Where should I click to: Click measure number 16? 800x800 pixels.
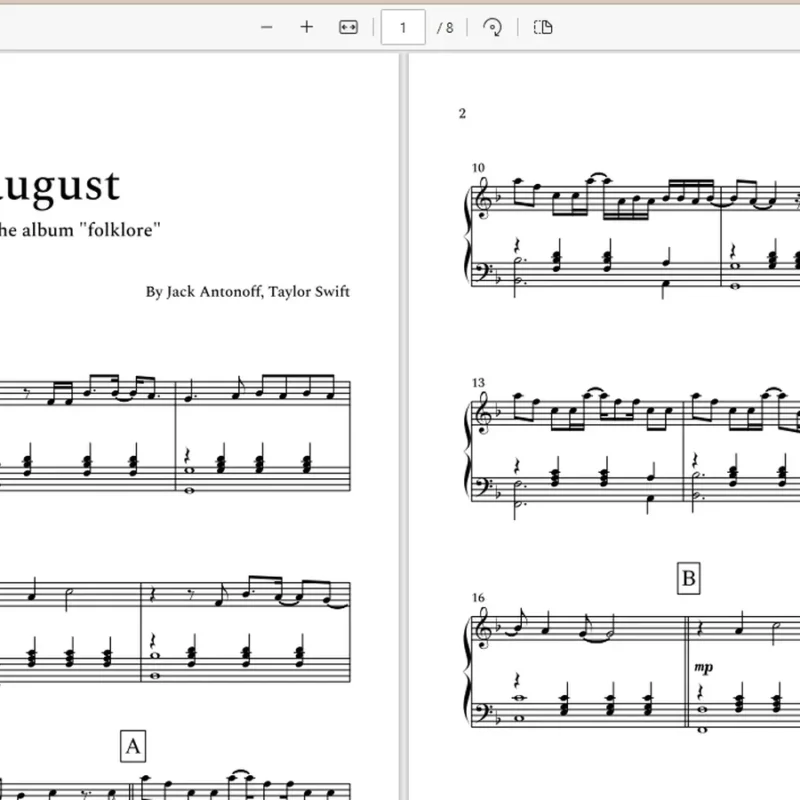(478, 597)
